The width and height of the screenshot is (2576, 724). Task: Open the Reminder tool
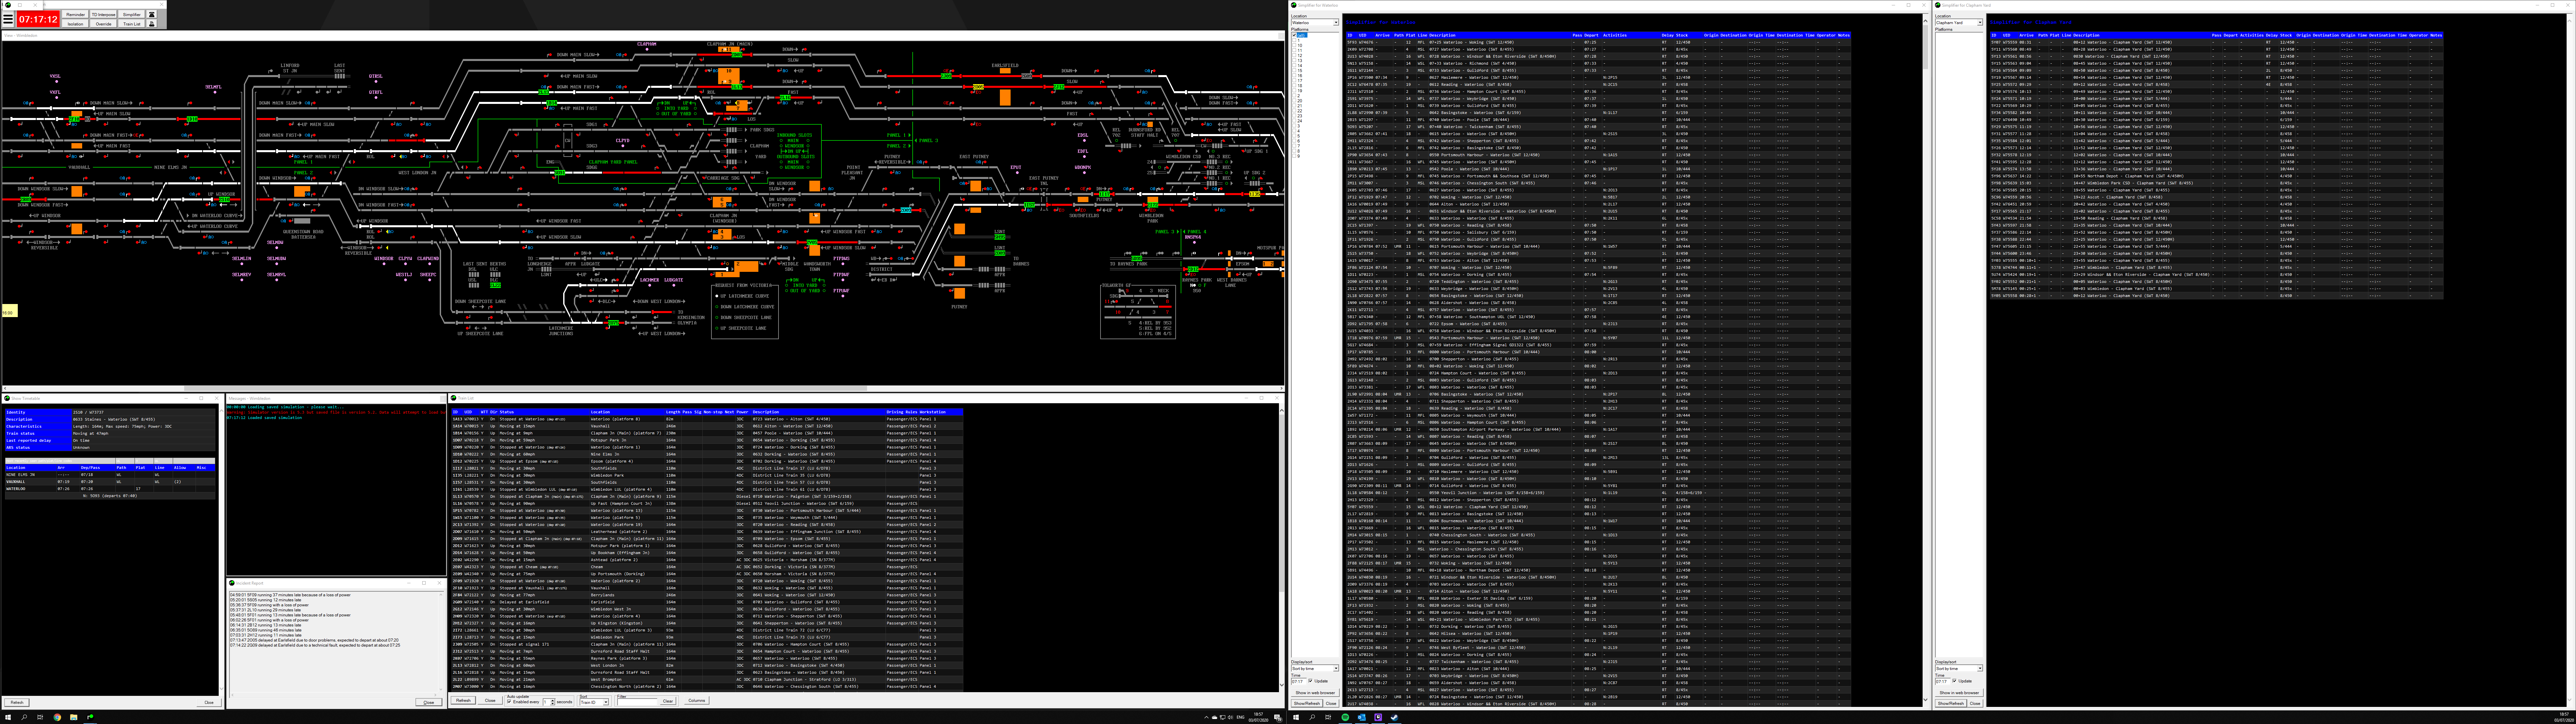(75, 14)
